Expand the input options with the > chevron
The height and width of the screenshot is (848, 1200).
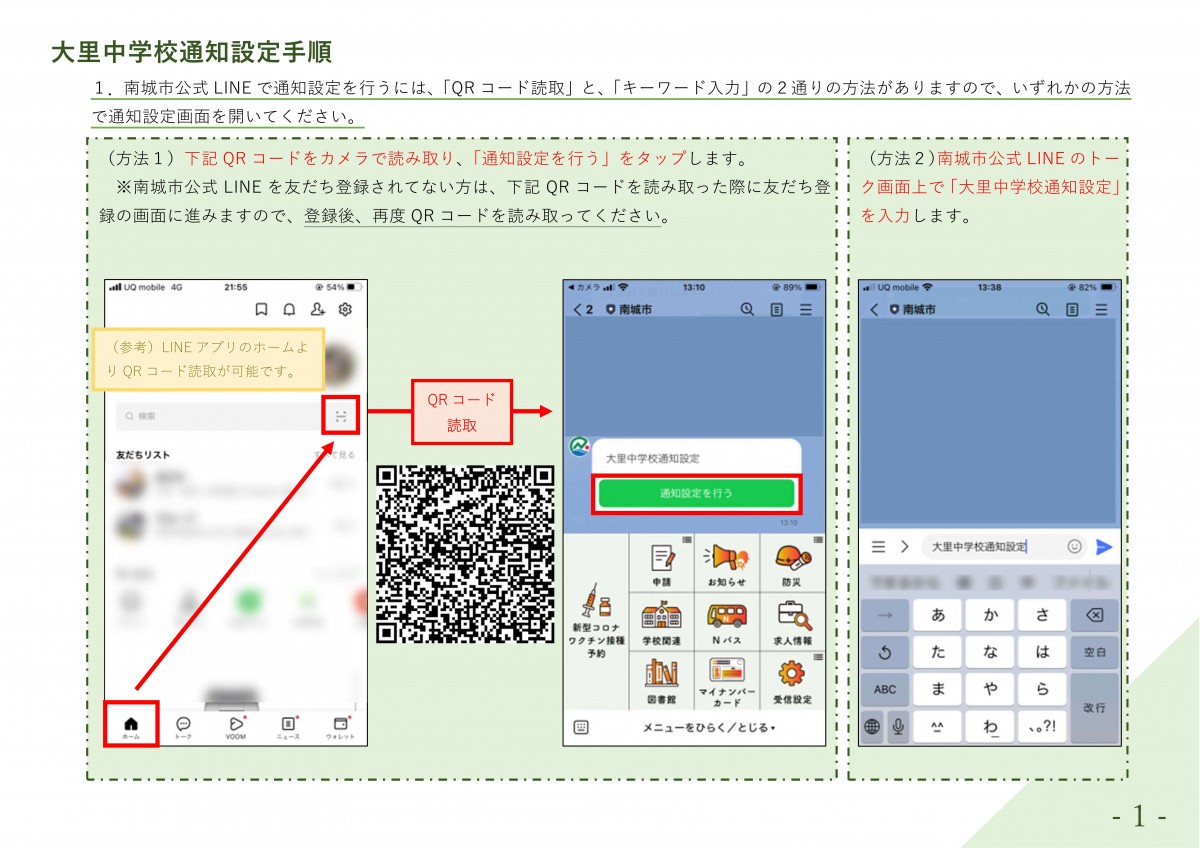(905, 547)
